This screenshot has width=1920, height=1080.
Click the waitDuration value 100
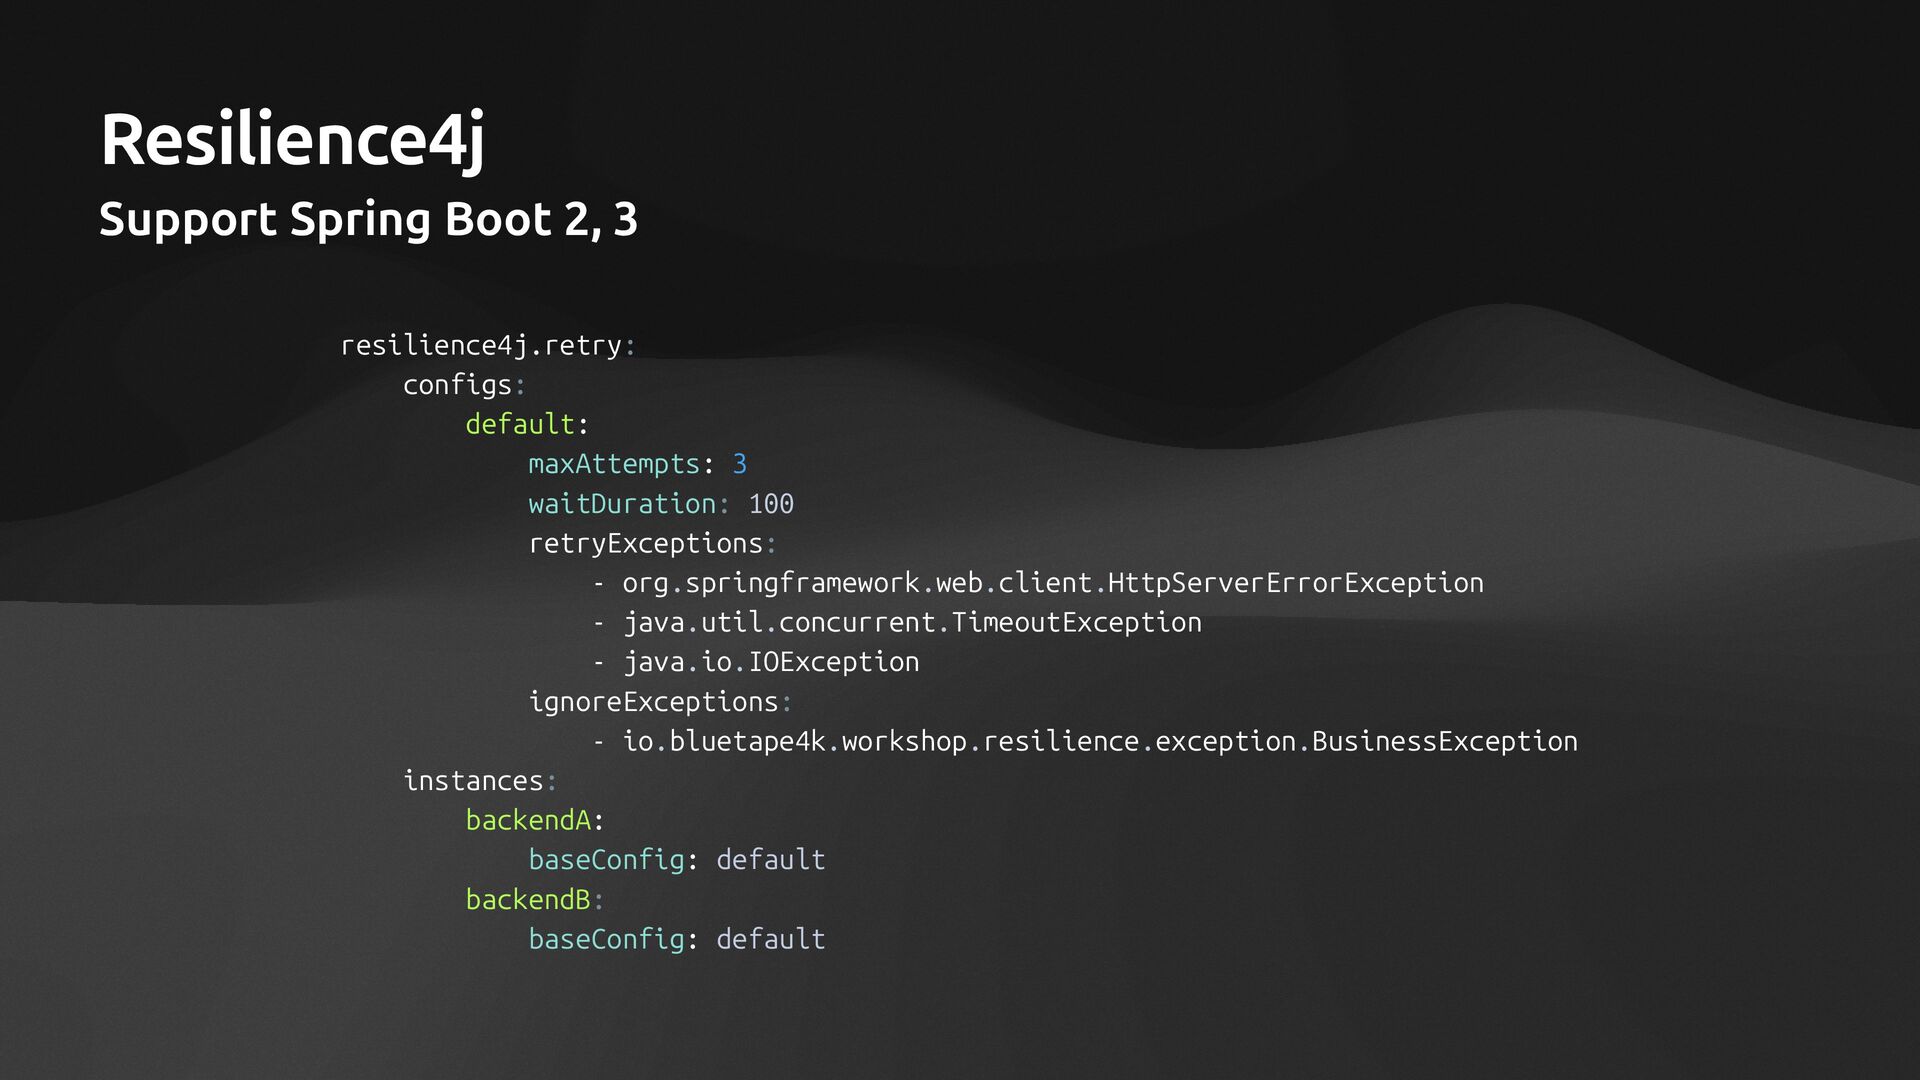(x=771, y=504)
